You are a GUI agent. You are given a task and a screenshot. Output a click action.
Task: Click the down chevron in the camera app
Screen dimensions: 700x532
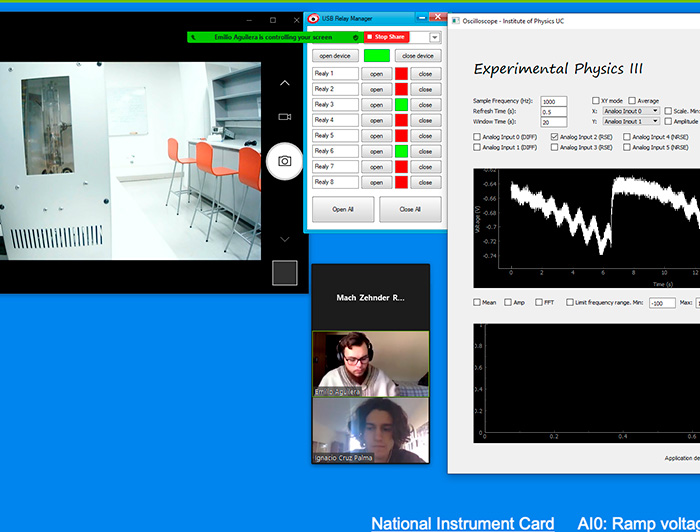285,239
